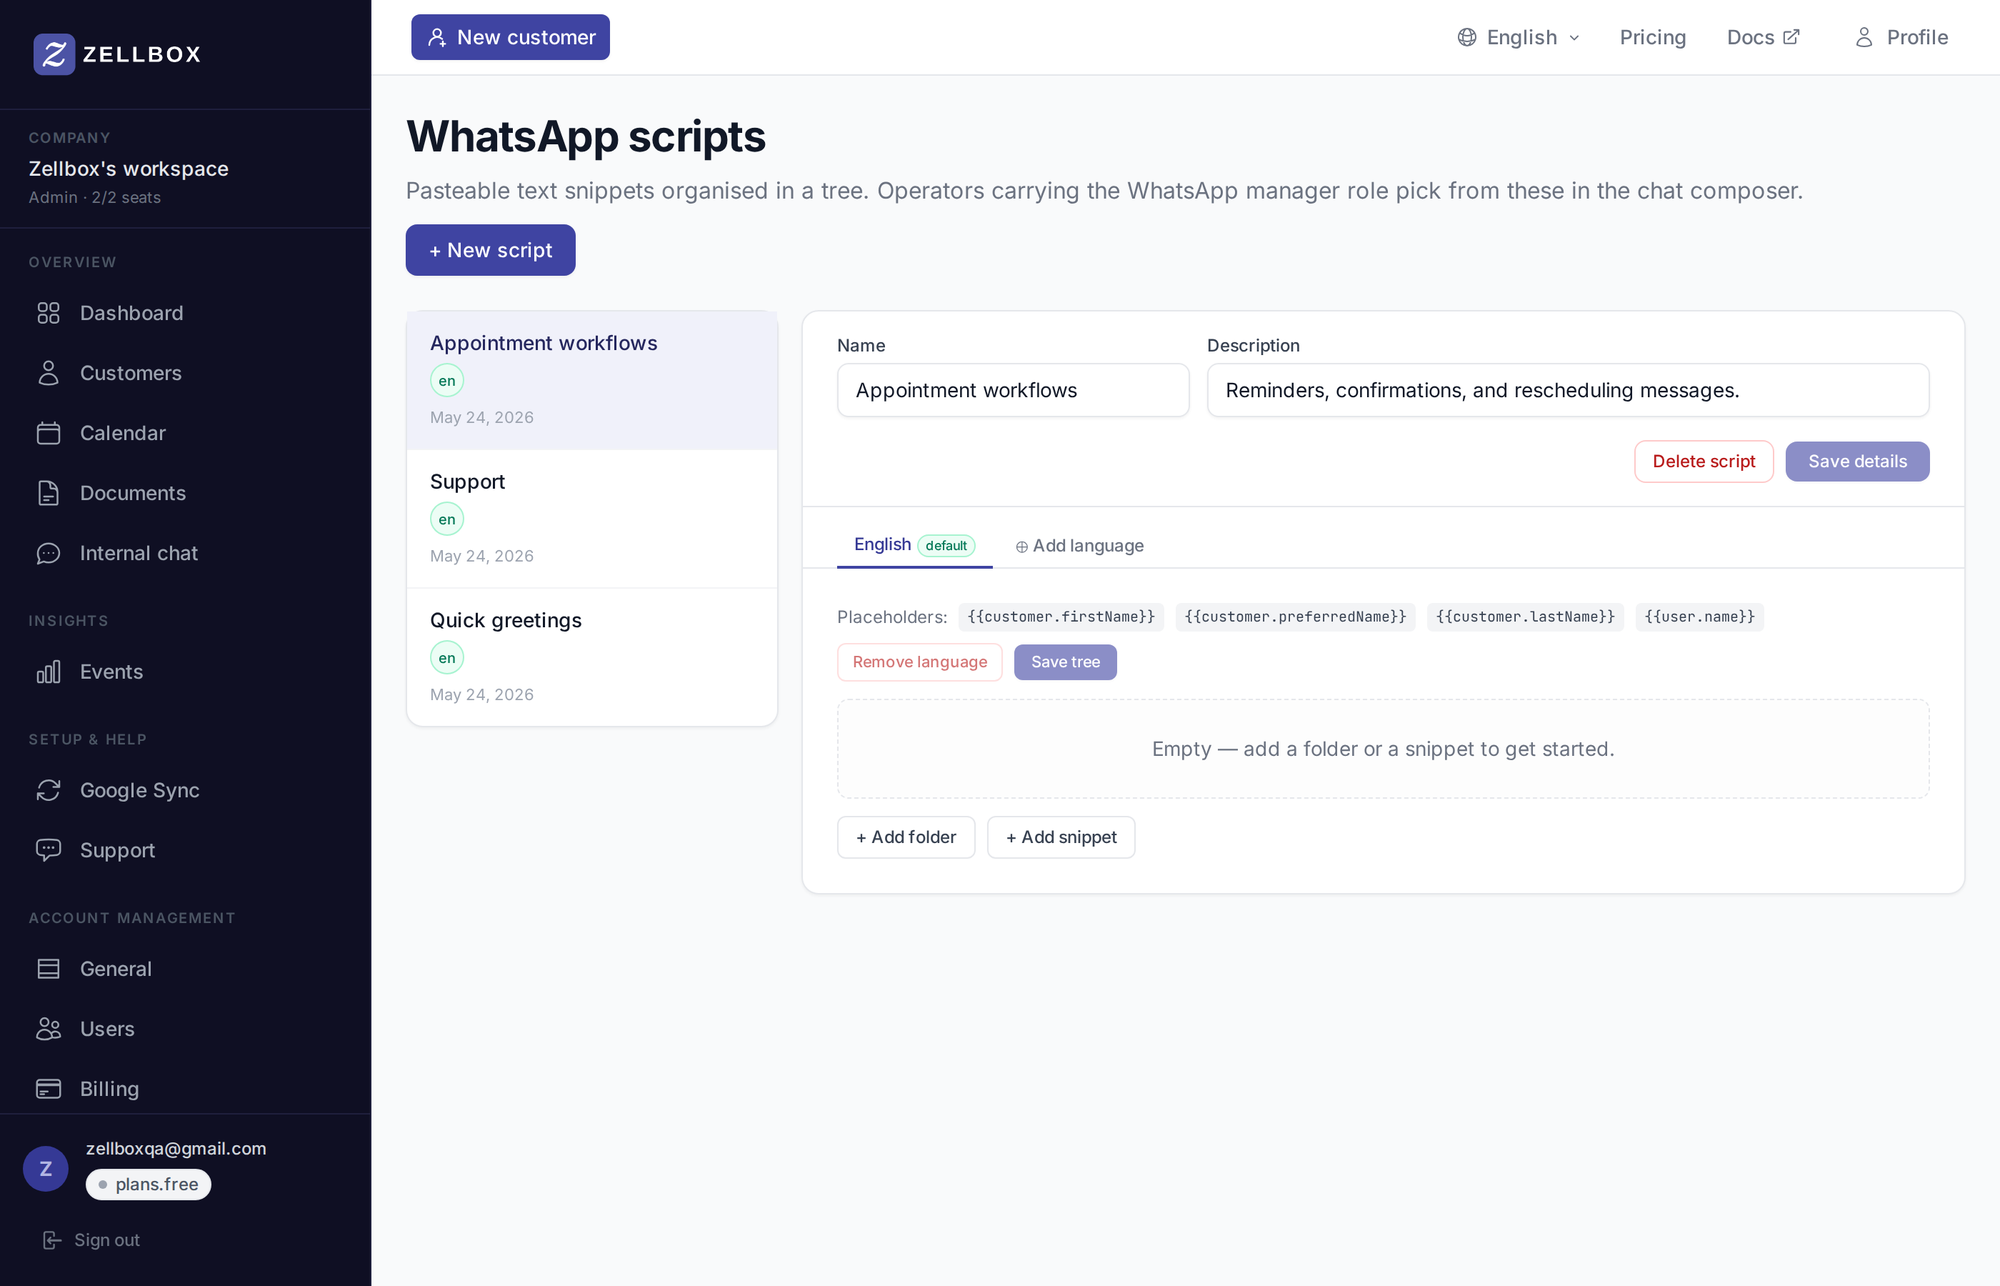Viewport: 2000px width, 1286px height.
Task: Open Billing via the credit card icon
Action: 48,1089
